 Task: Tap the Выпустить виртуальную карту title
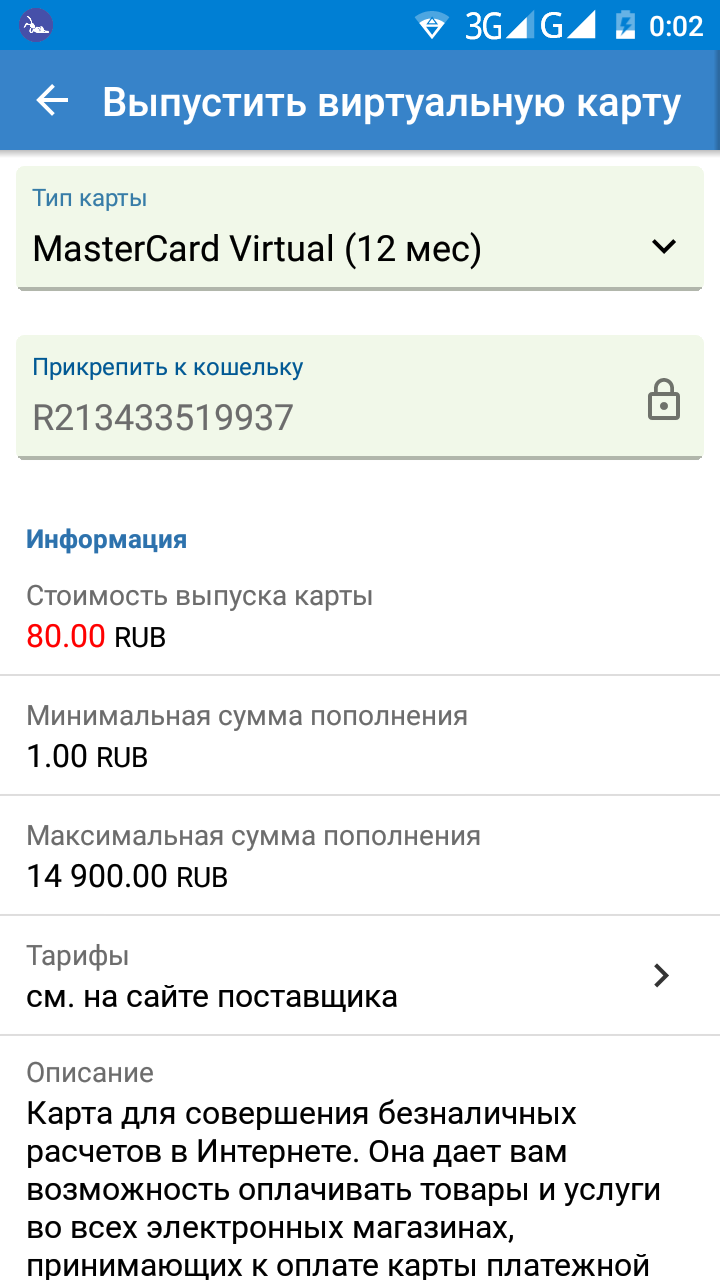391,102
